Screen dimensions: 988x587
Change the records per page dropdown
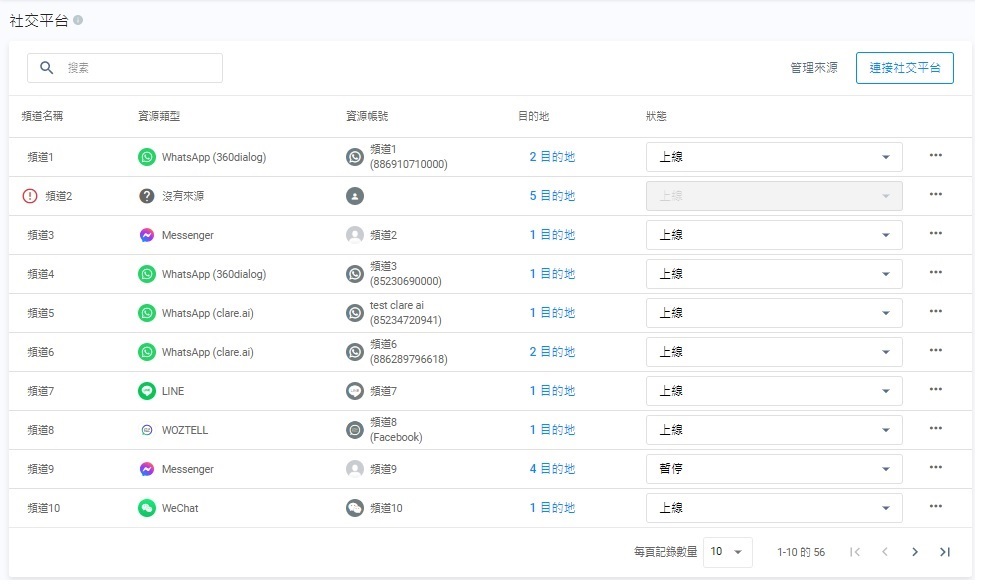point(728,552)
